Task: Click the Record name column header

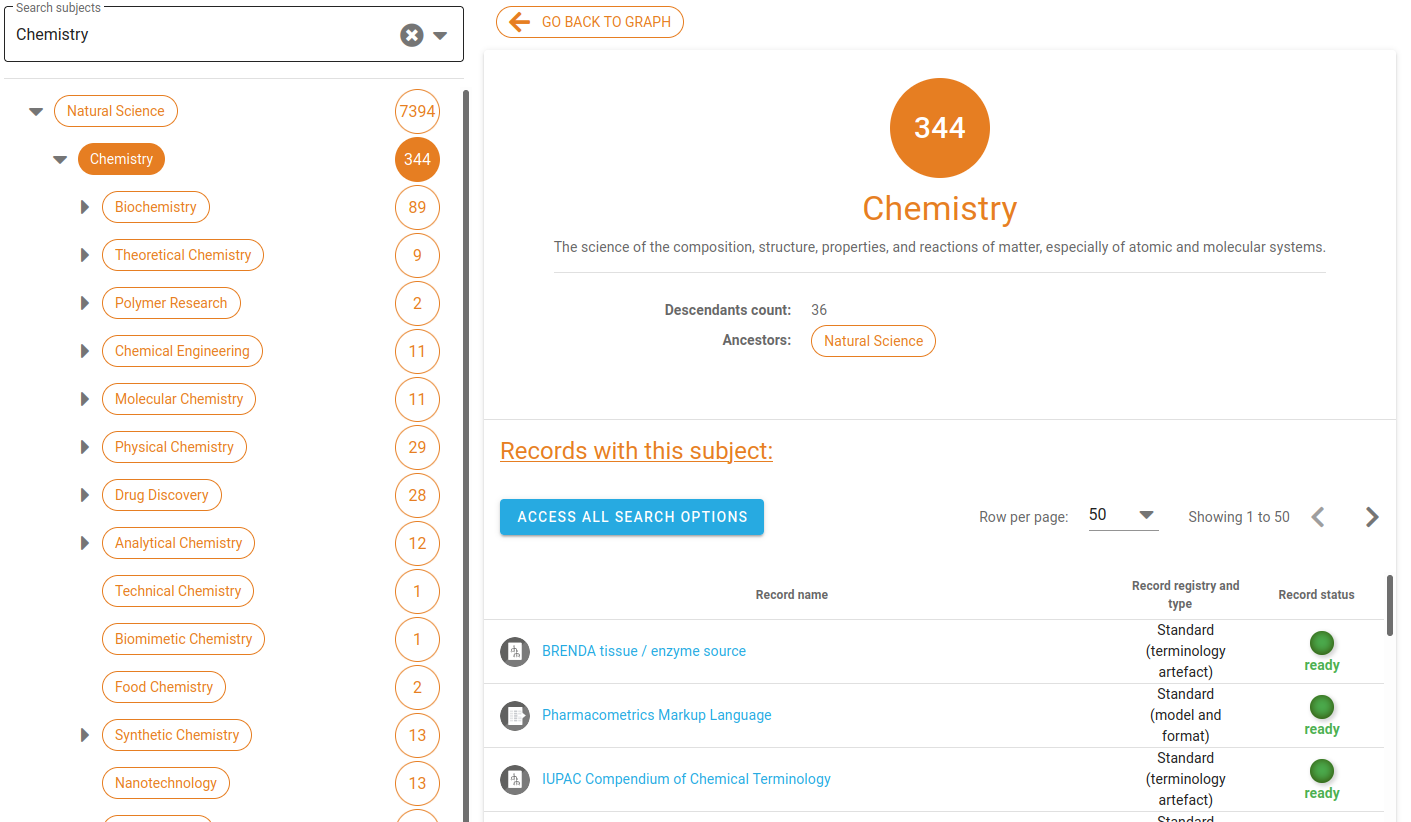Action: point(792,595)
